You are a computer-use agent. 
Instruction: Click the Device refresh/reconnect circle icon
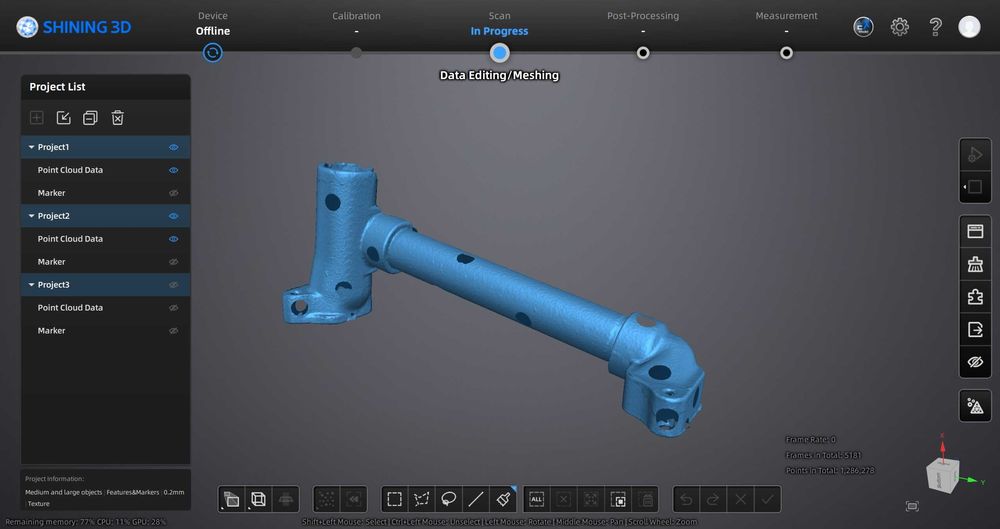click(212, 53)
